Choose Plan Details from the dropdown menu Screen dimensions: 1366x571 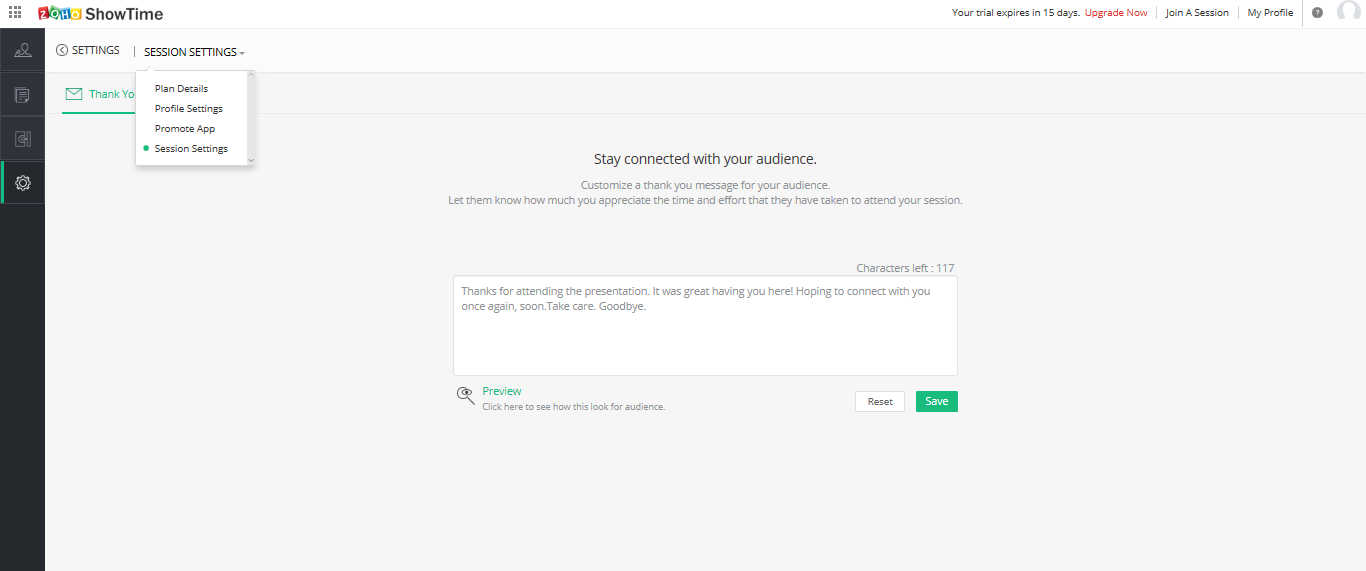(x=181, y=89)
